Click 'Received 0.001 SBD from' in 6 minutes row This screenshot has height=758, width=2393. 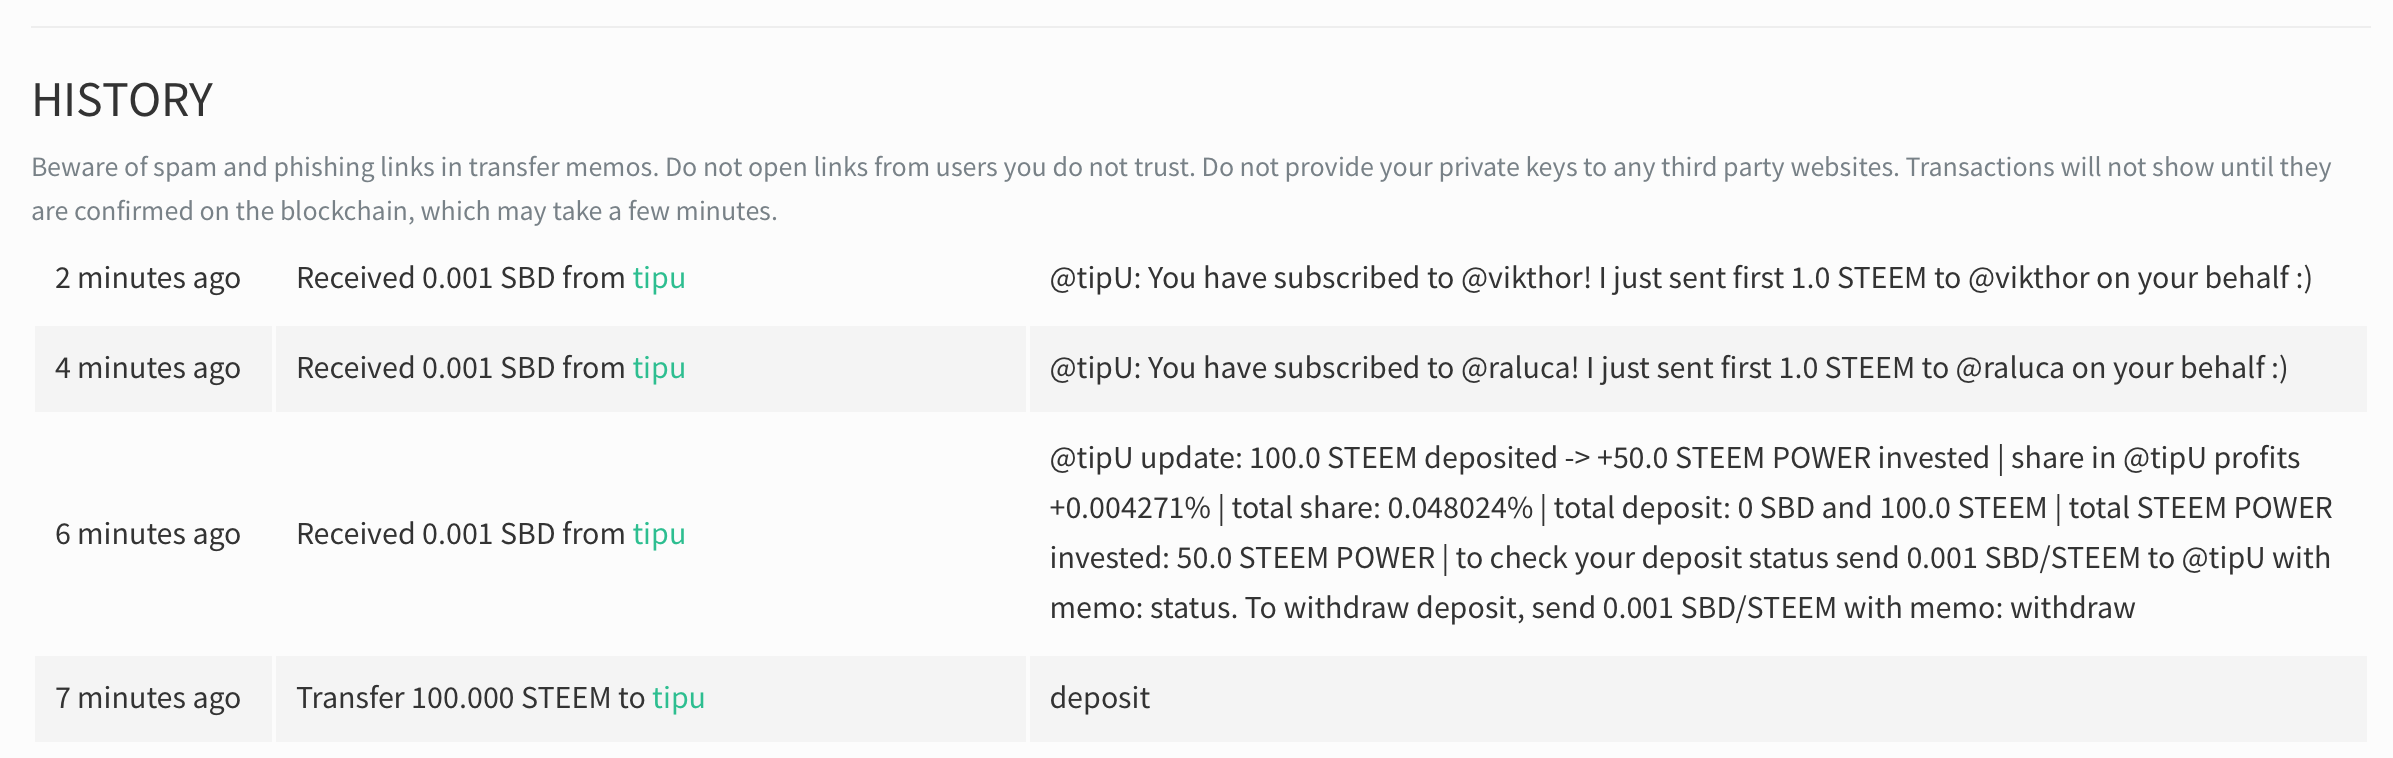[x=461, y=534]
